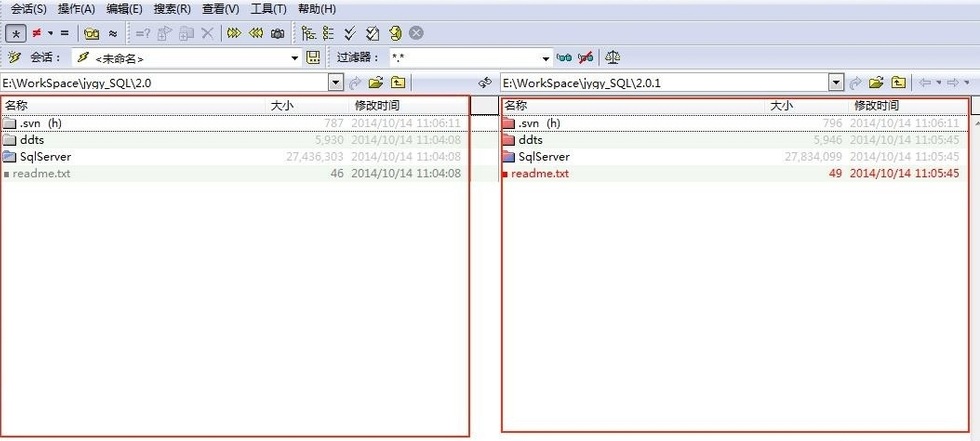Click the right pane Back arrow
980x441 pixels.
click(925, 82)
